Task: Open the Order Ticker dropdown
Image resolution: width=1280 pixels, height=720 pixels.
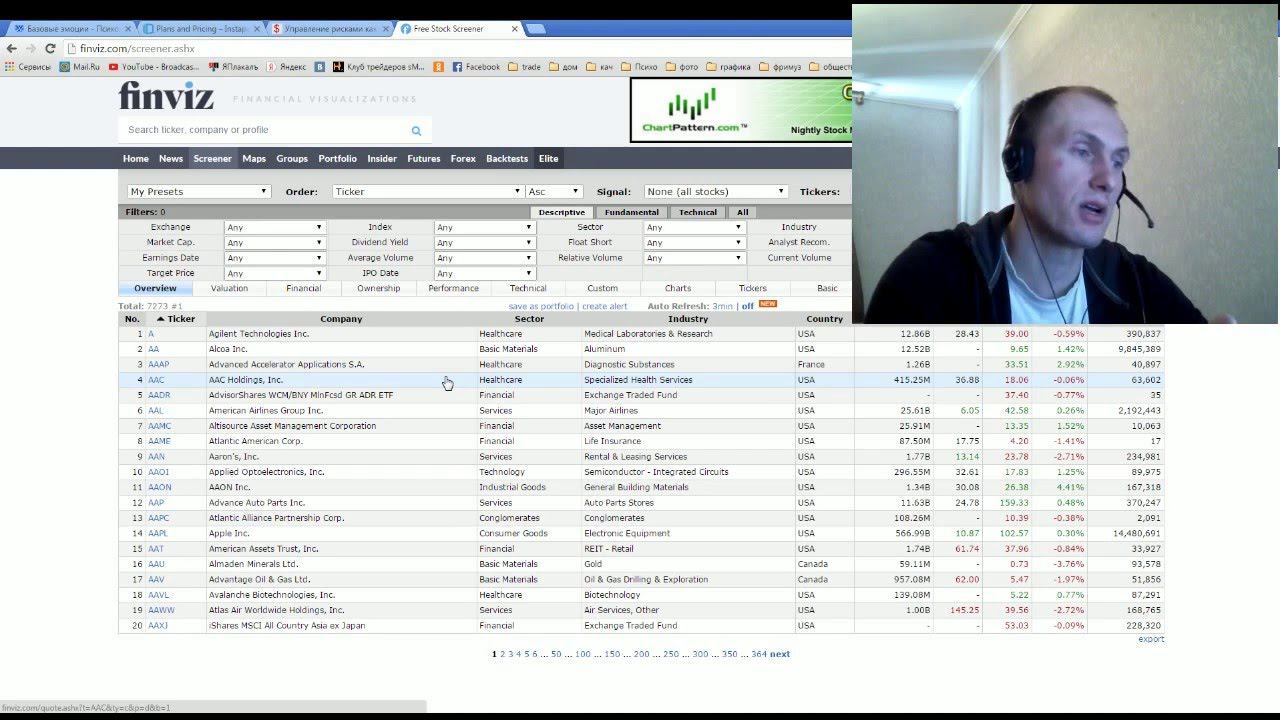Action: click(427, 191)
